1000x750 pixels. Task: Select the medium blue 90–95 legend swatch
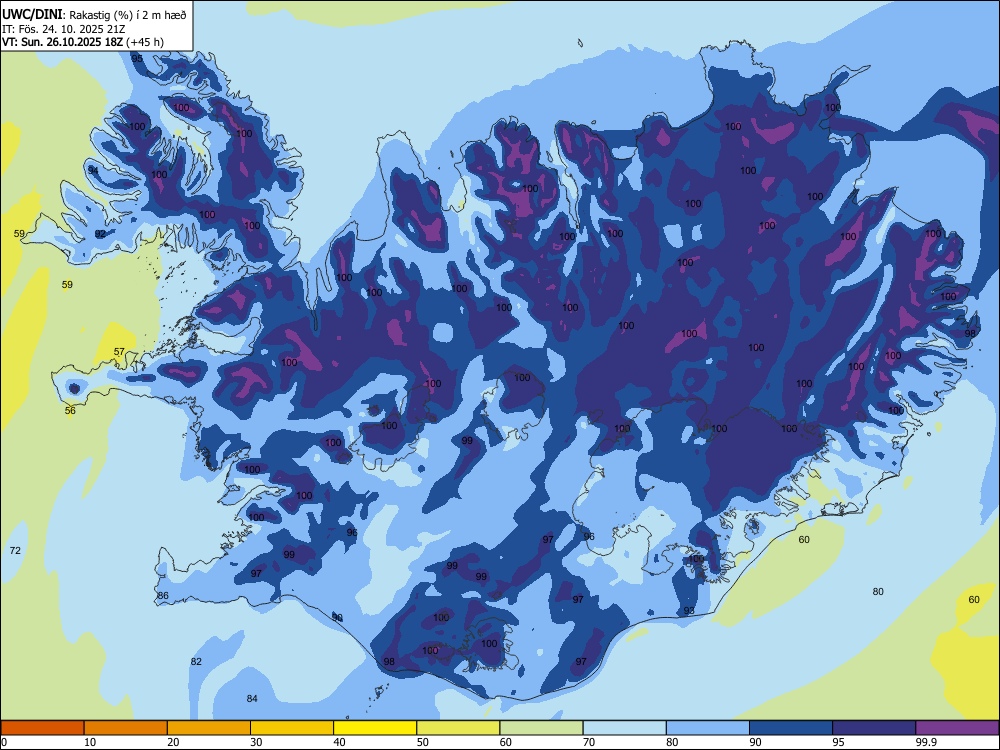point(791,728)
